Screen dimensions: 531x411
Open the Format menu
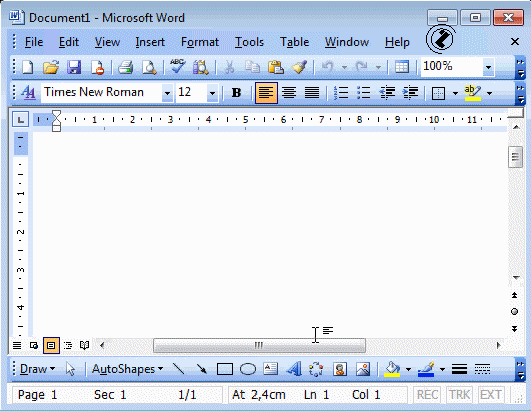tap(200, 42)
